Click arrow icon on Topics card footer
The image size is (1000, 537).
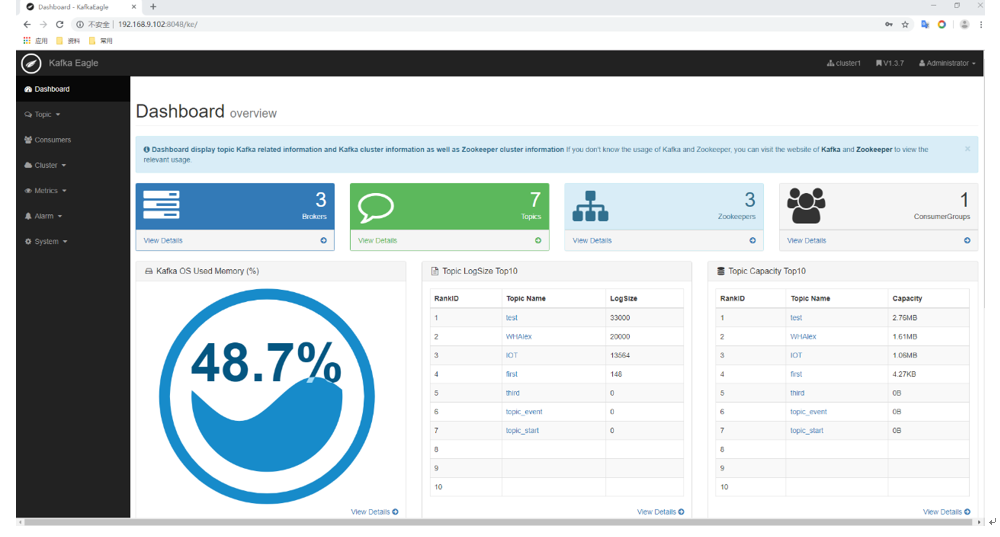(x=538, y=240)
